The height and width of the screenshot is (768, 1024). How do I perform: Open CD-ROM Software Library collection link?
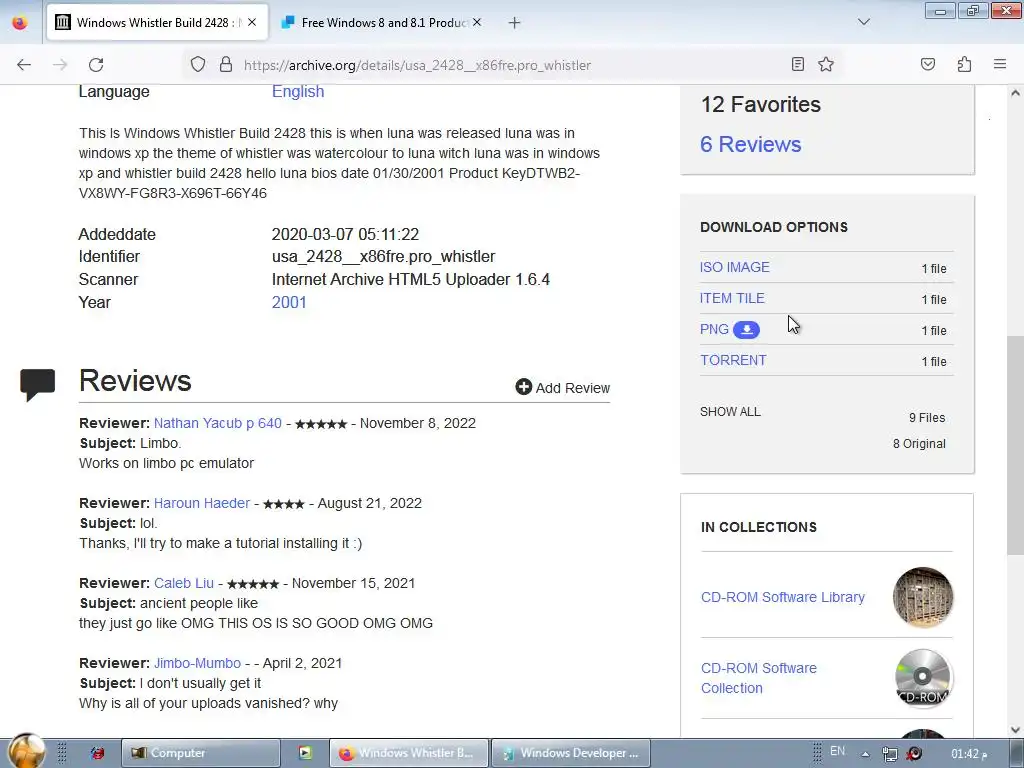[782, 598]
